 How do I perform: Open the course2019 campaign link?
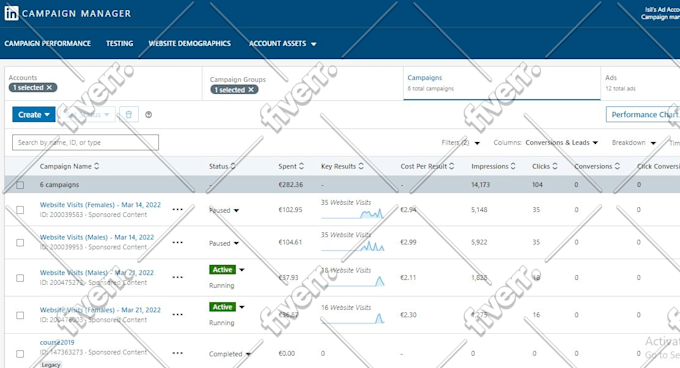pyautogui.click(x=57, y=342)
